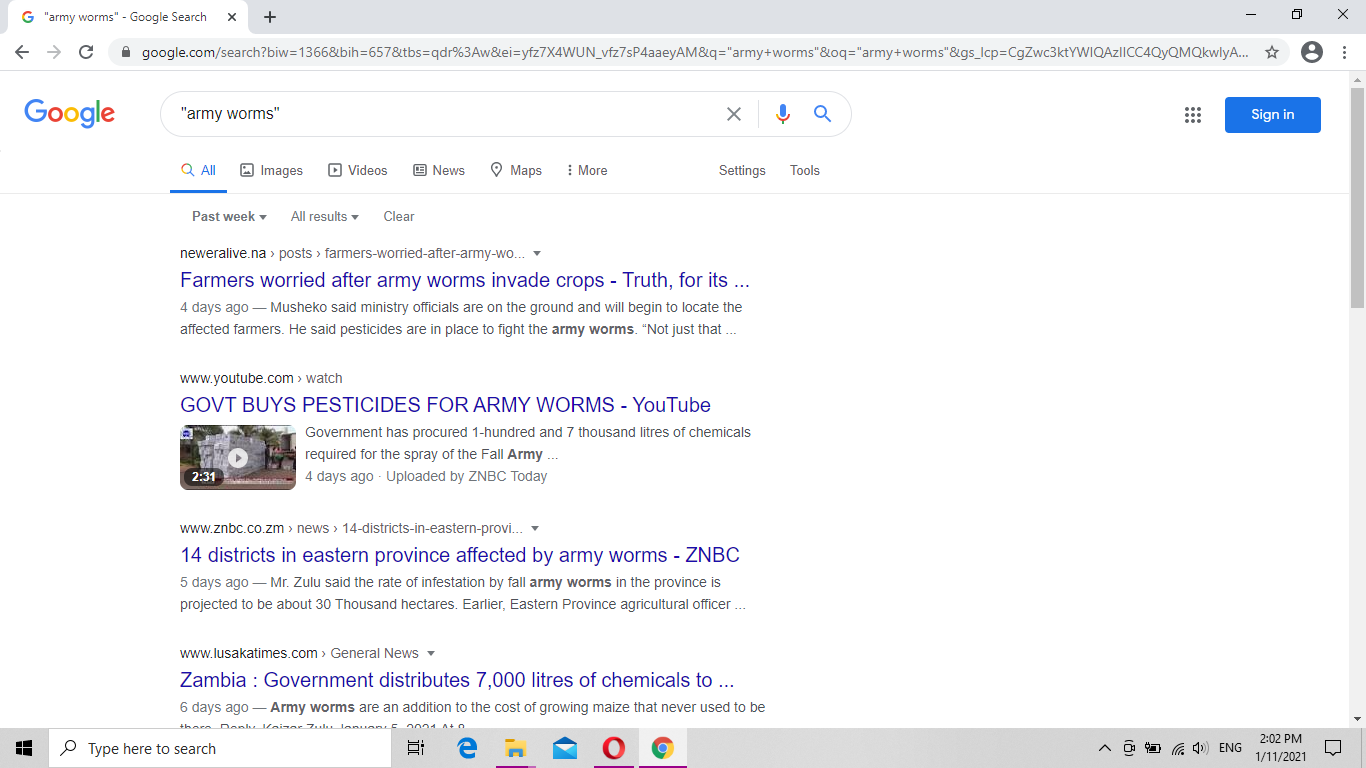Expand the www.znbc.co.zm result options arrow
The height and width of the screenshot is (768, 1366).
click(x=535, y=529)
